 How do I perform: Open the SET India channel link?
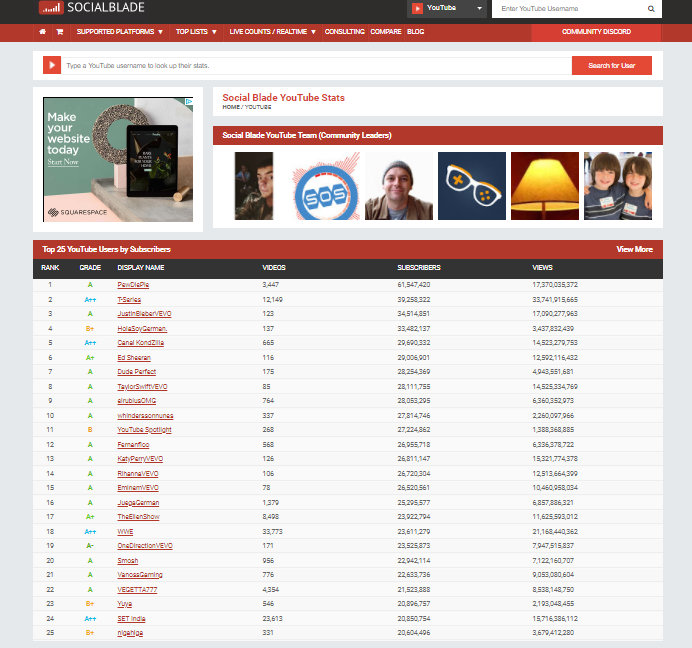tap(131, 619)
